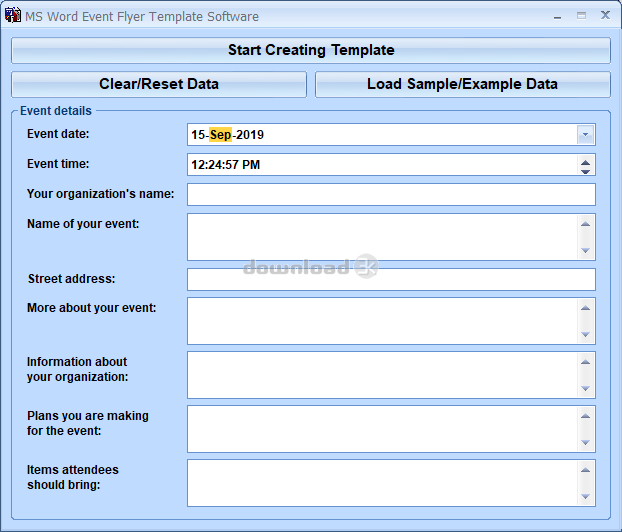622x532 pixels.
Task: Click Plans you are making textbox
Action: (380, 429)
